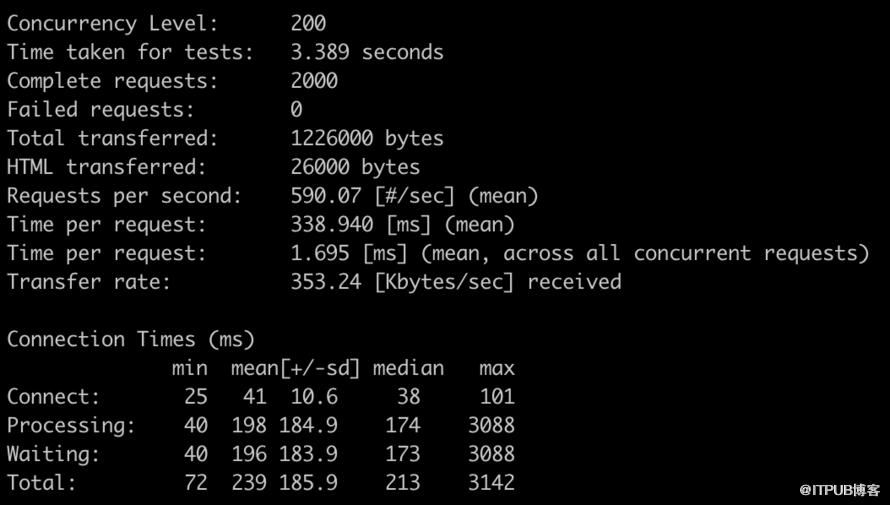Click the HTML transferred 26000 bytes value
This screenshot has height=505, width=890.
(x=355, y=167)
